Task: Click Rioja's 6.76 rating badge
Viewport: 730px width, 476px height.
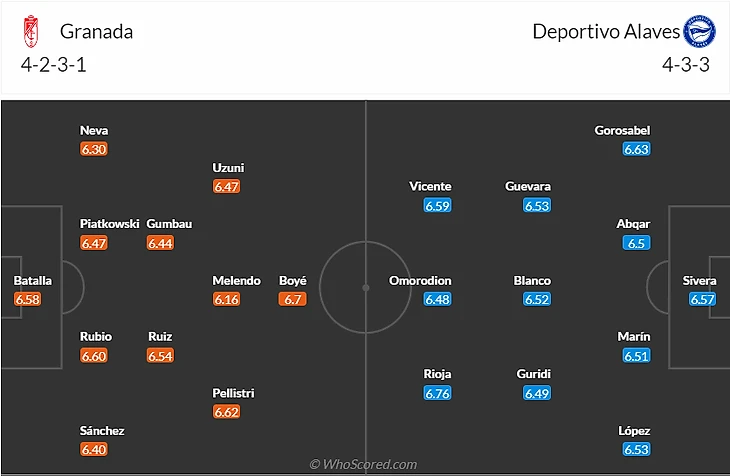Action: click(x=437, y=393)
